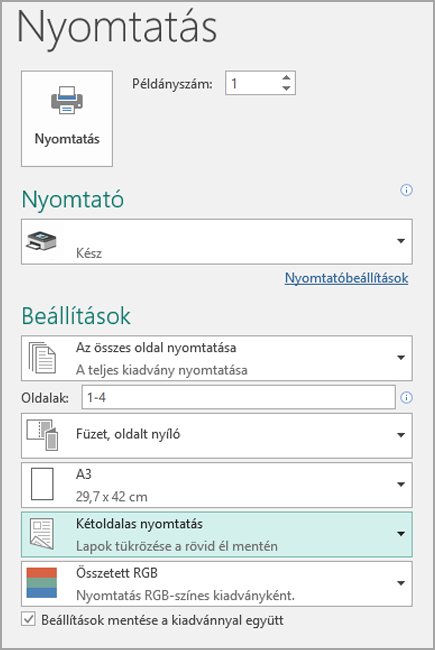The height and width of the screenshot is (650, 435).
Task: Click into the Oldalak page range field
Action: 238,397
